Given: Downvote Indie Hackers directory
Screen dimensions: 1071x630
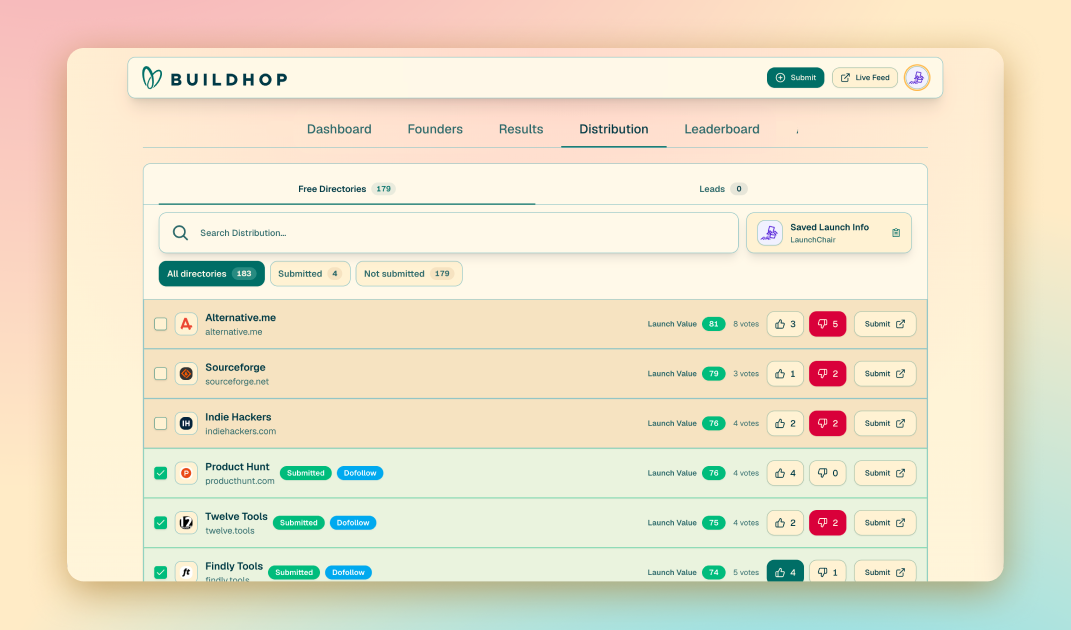Looking at the screenshot, I should (828, 424).
